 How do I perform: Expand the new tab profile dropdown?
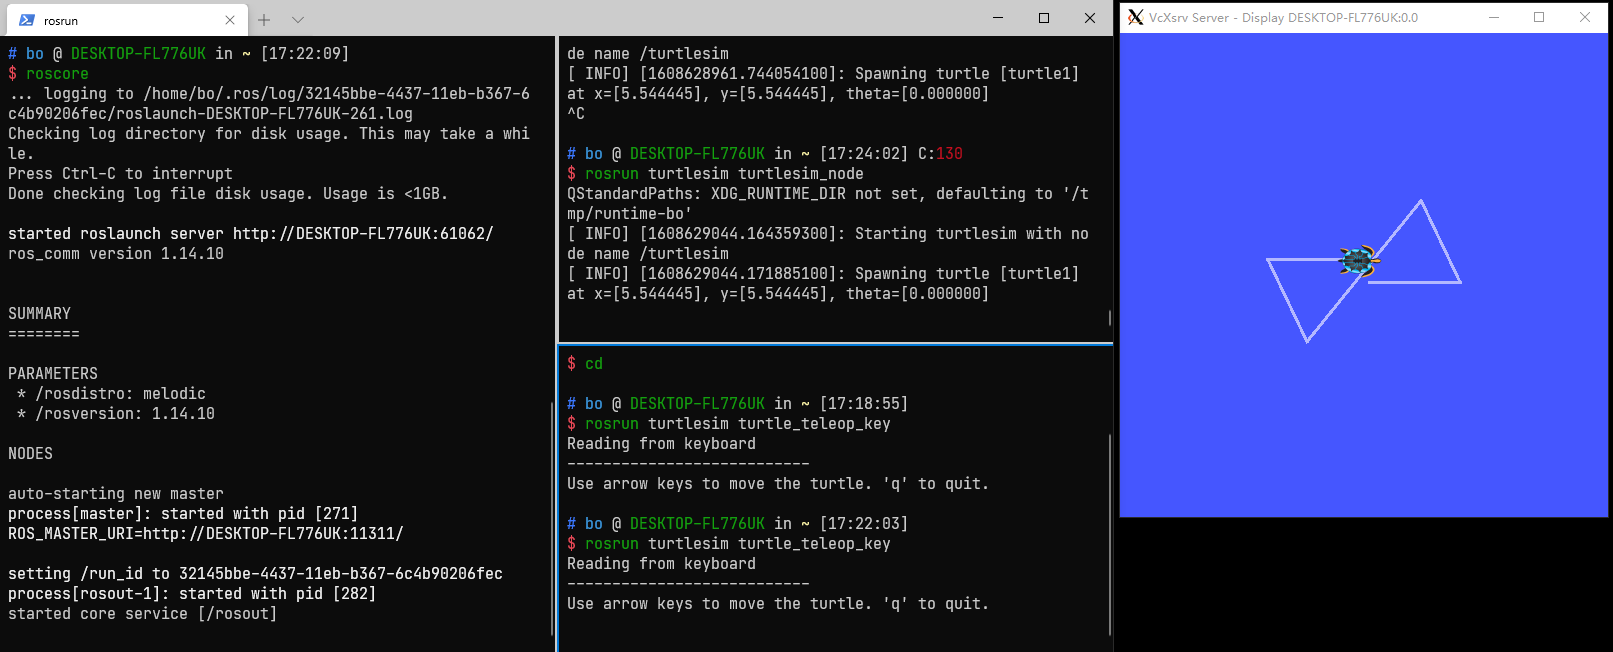click(298, 20)
